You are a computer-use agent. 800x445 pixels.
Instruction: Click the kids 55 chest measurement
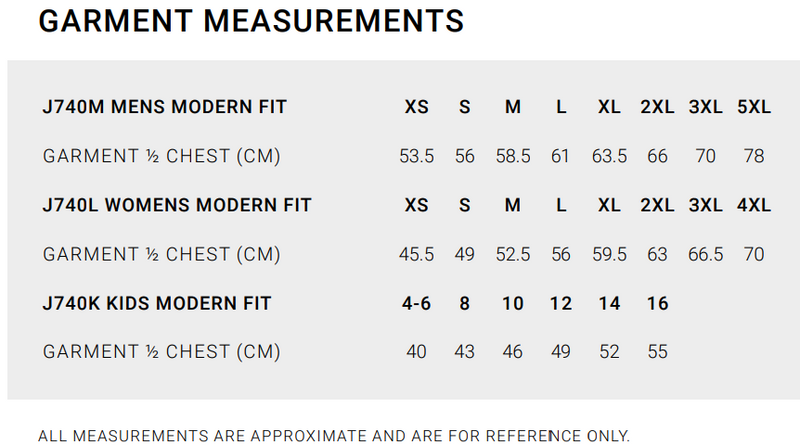click(x=657, y=352)
